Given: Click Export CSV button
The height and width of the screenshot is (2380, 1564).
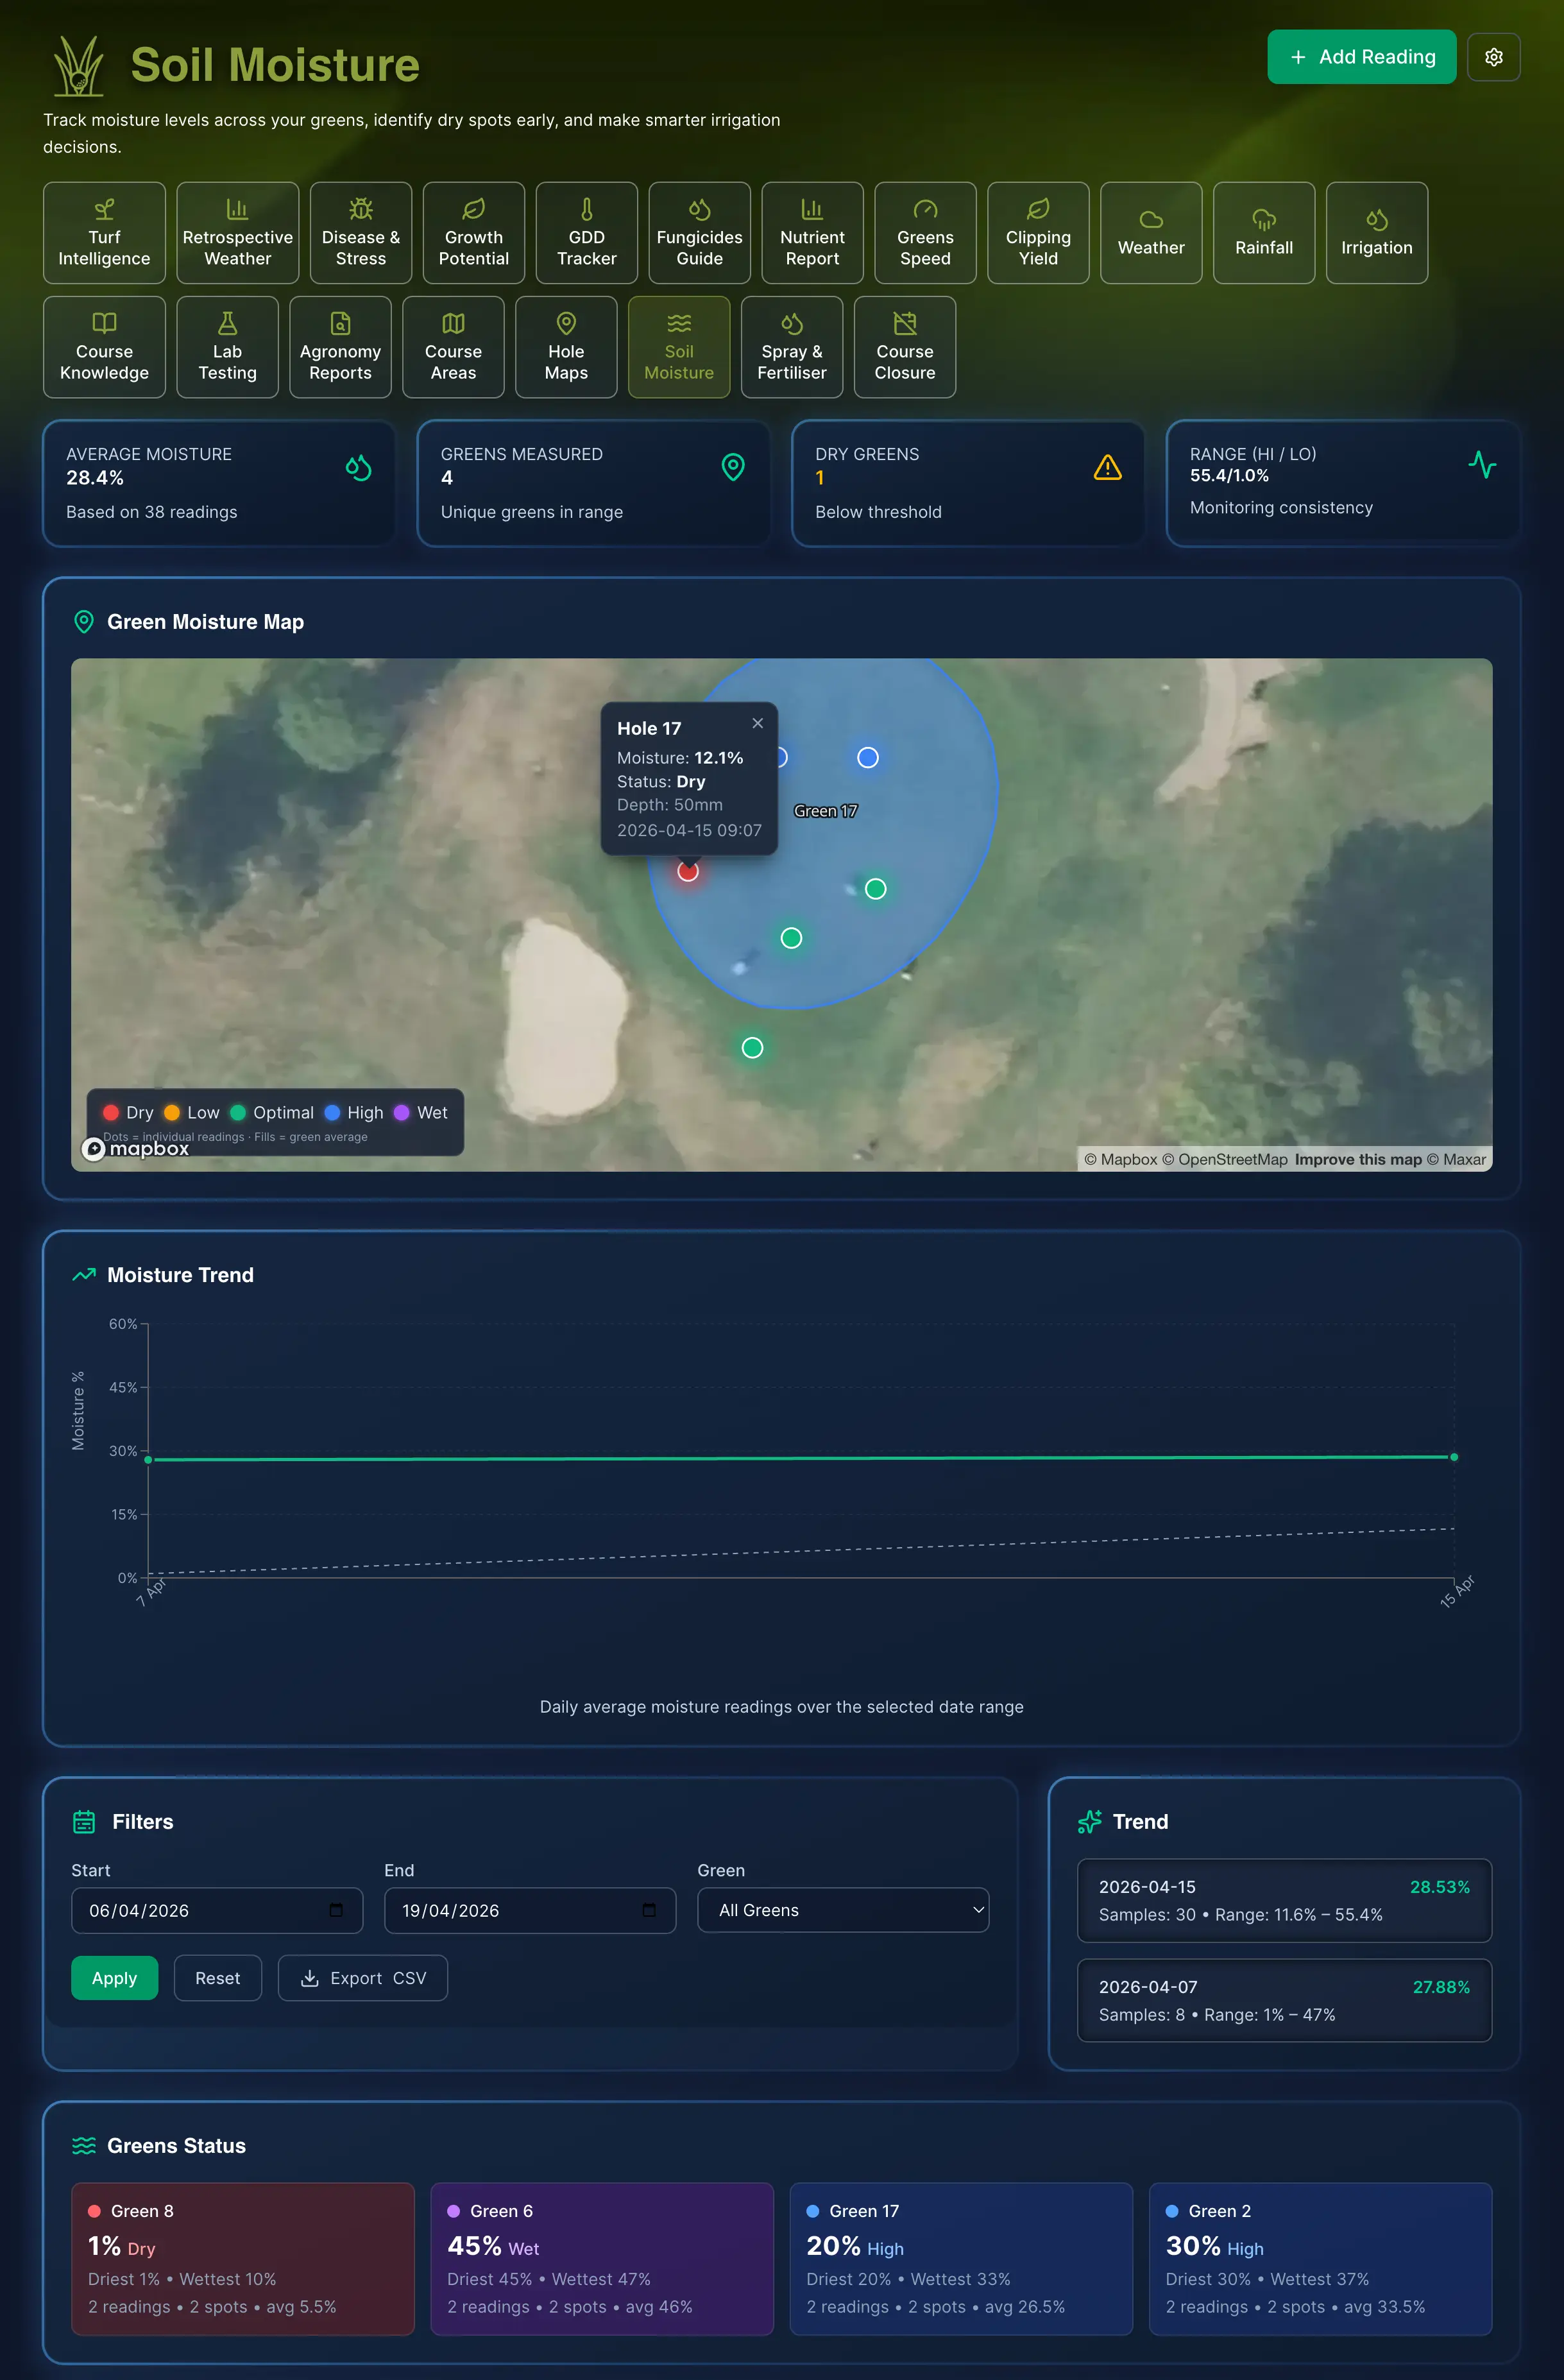Looking at the screenshot, I should click(x=363, y=1978).
